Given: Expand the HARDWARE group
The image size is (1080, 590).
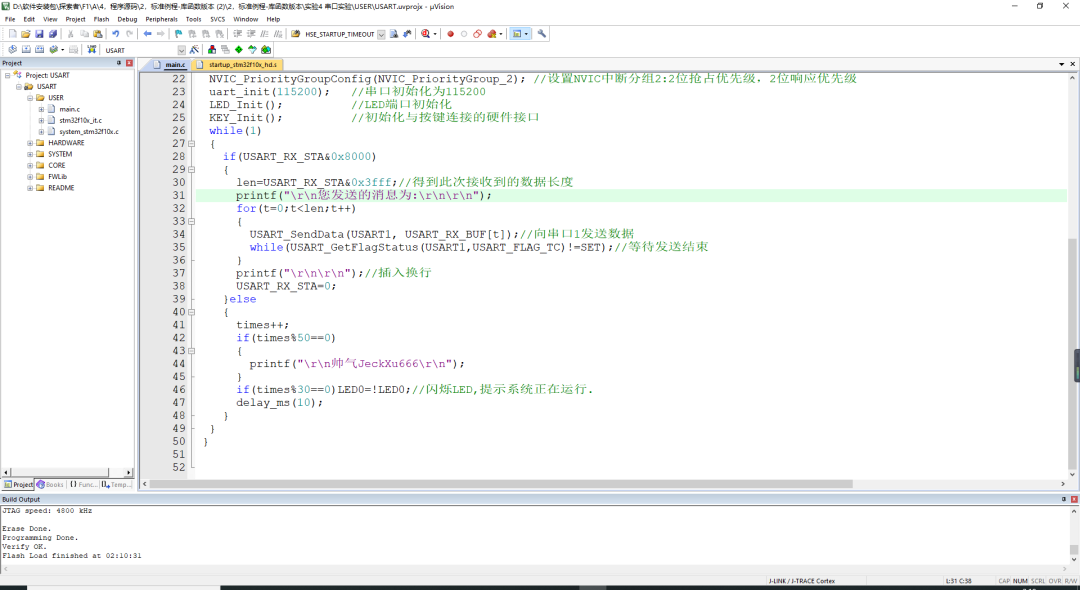Looking at the screenshot, I should [29, 142].
